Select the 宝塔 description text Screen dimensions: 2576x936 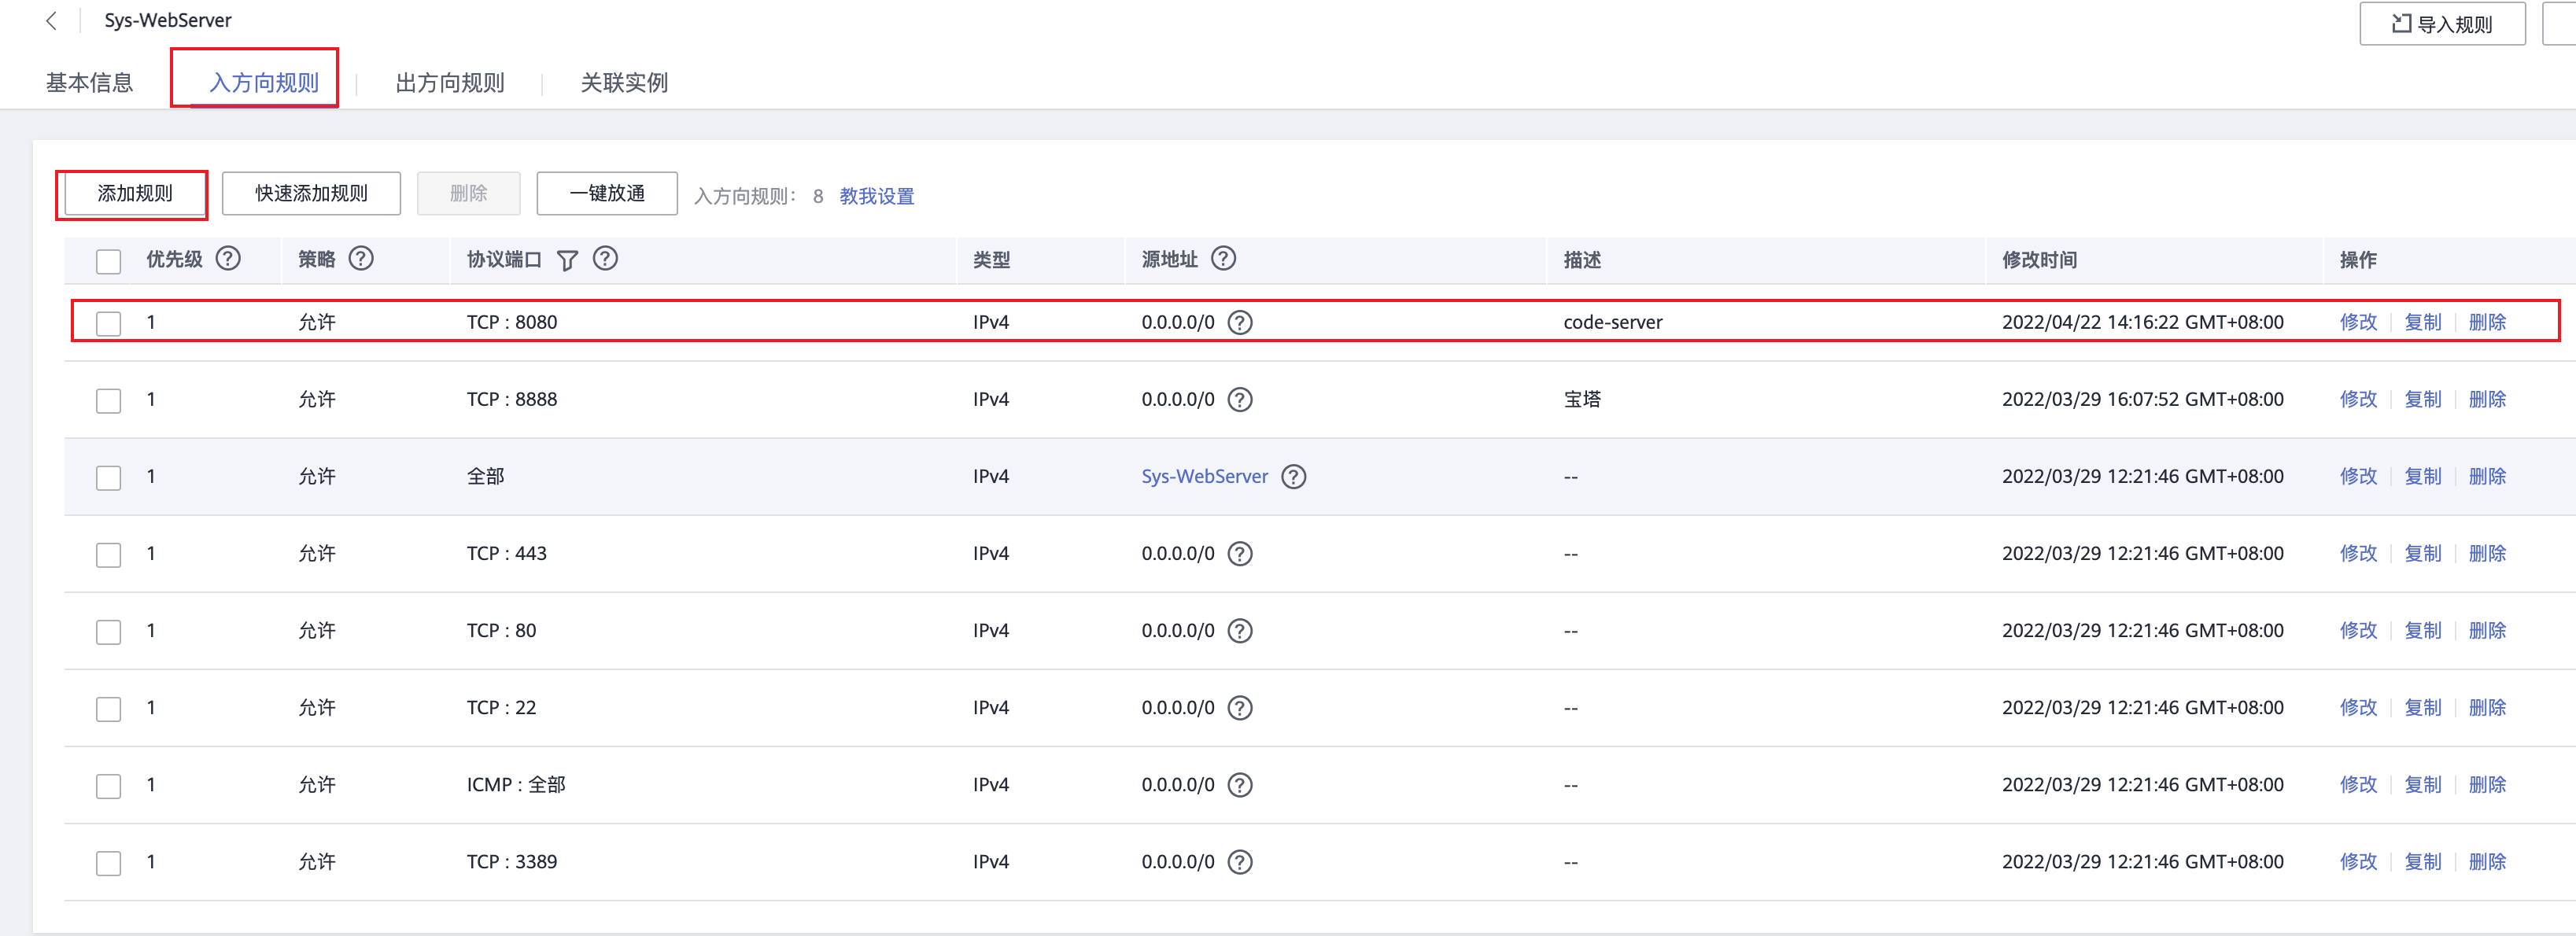[x=1582, y=399]
